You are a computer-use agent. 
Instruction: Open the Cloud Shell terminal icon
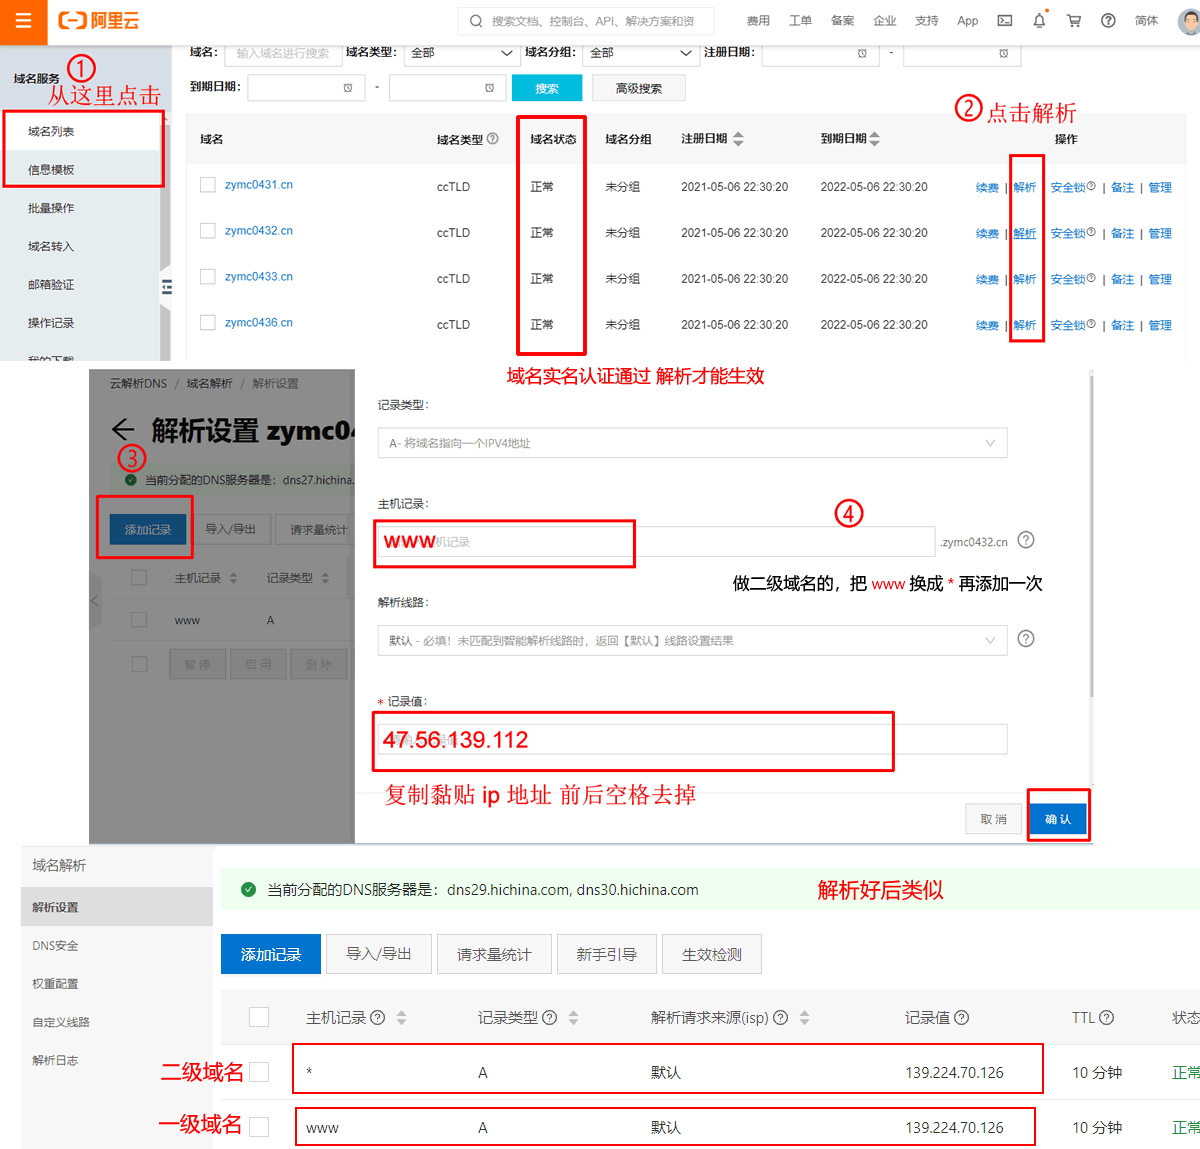(1005, 21)
